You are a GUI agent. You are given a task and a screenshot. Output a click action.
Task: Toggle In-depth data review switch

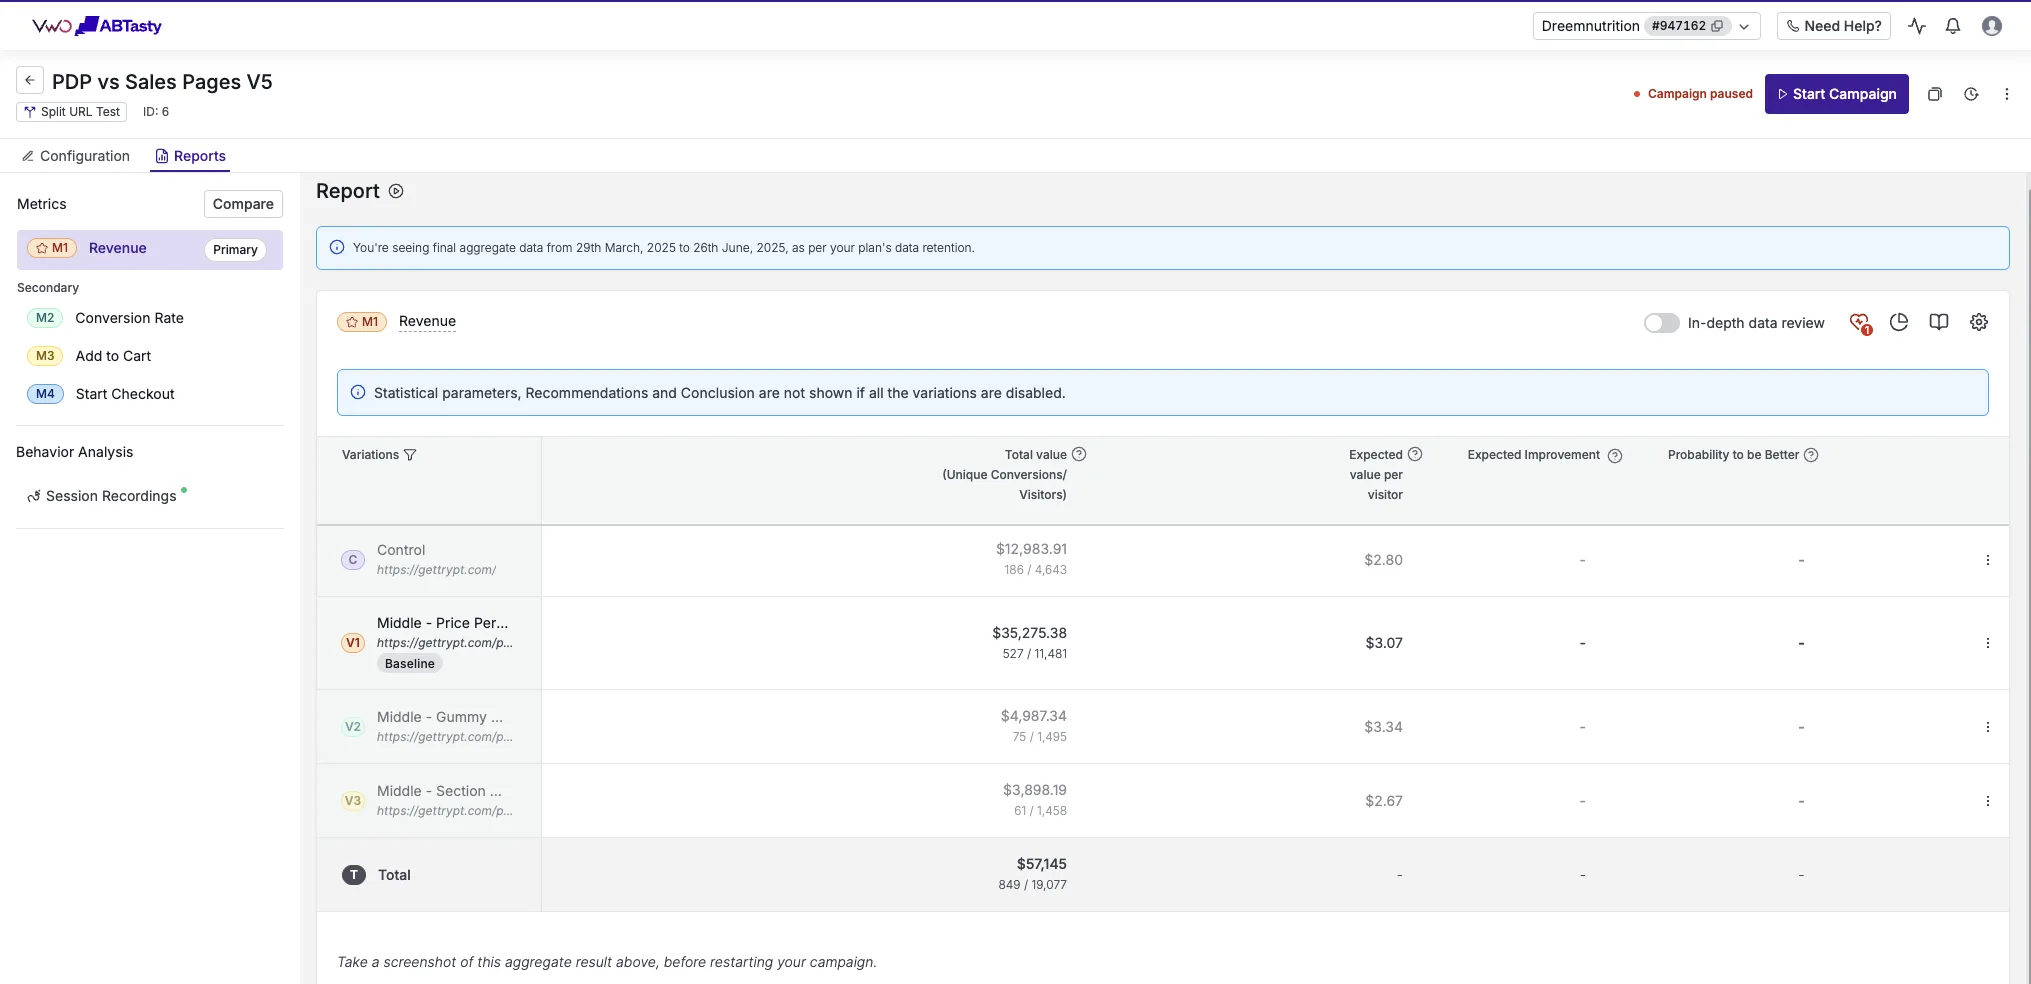[x=1661, y=323]
